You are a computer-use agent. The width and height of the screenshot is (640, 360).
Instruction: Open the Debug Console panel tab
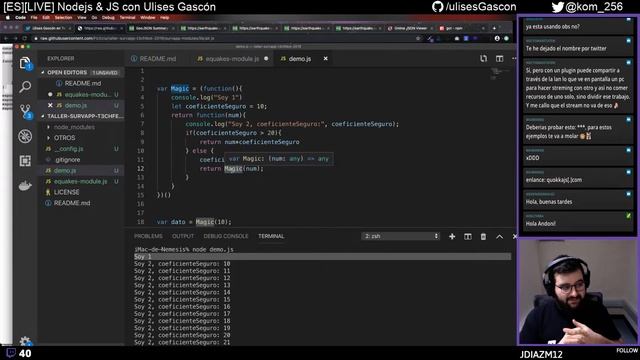[226, 236]
